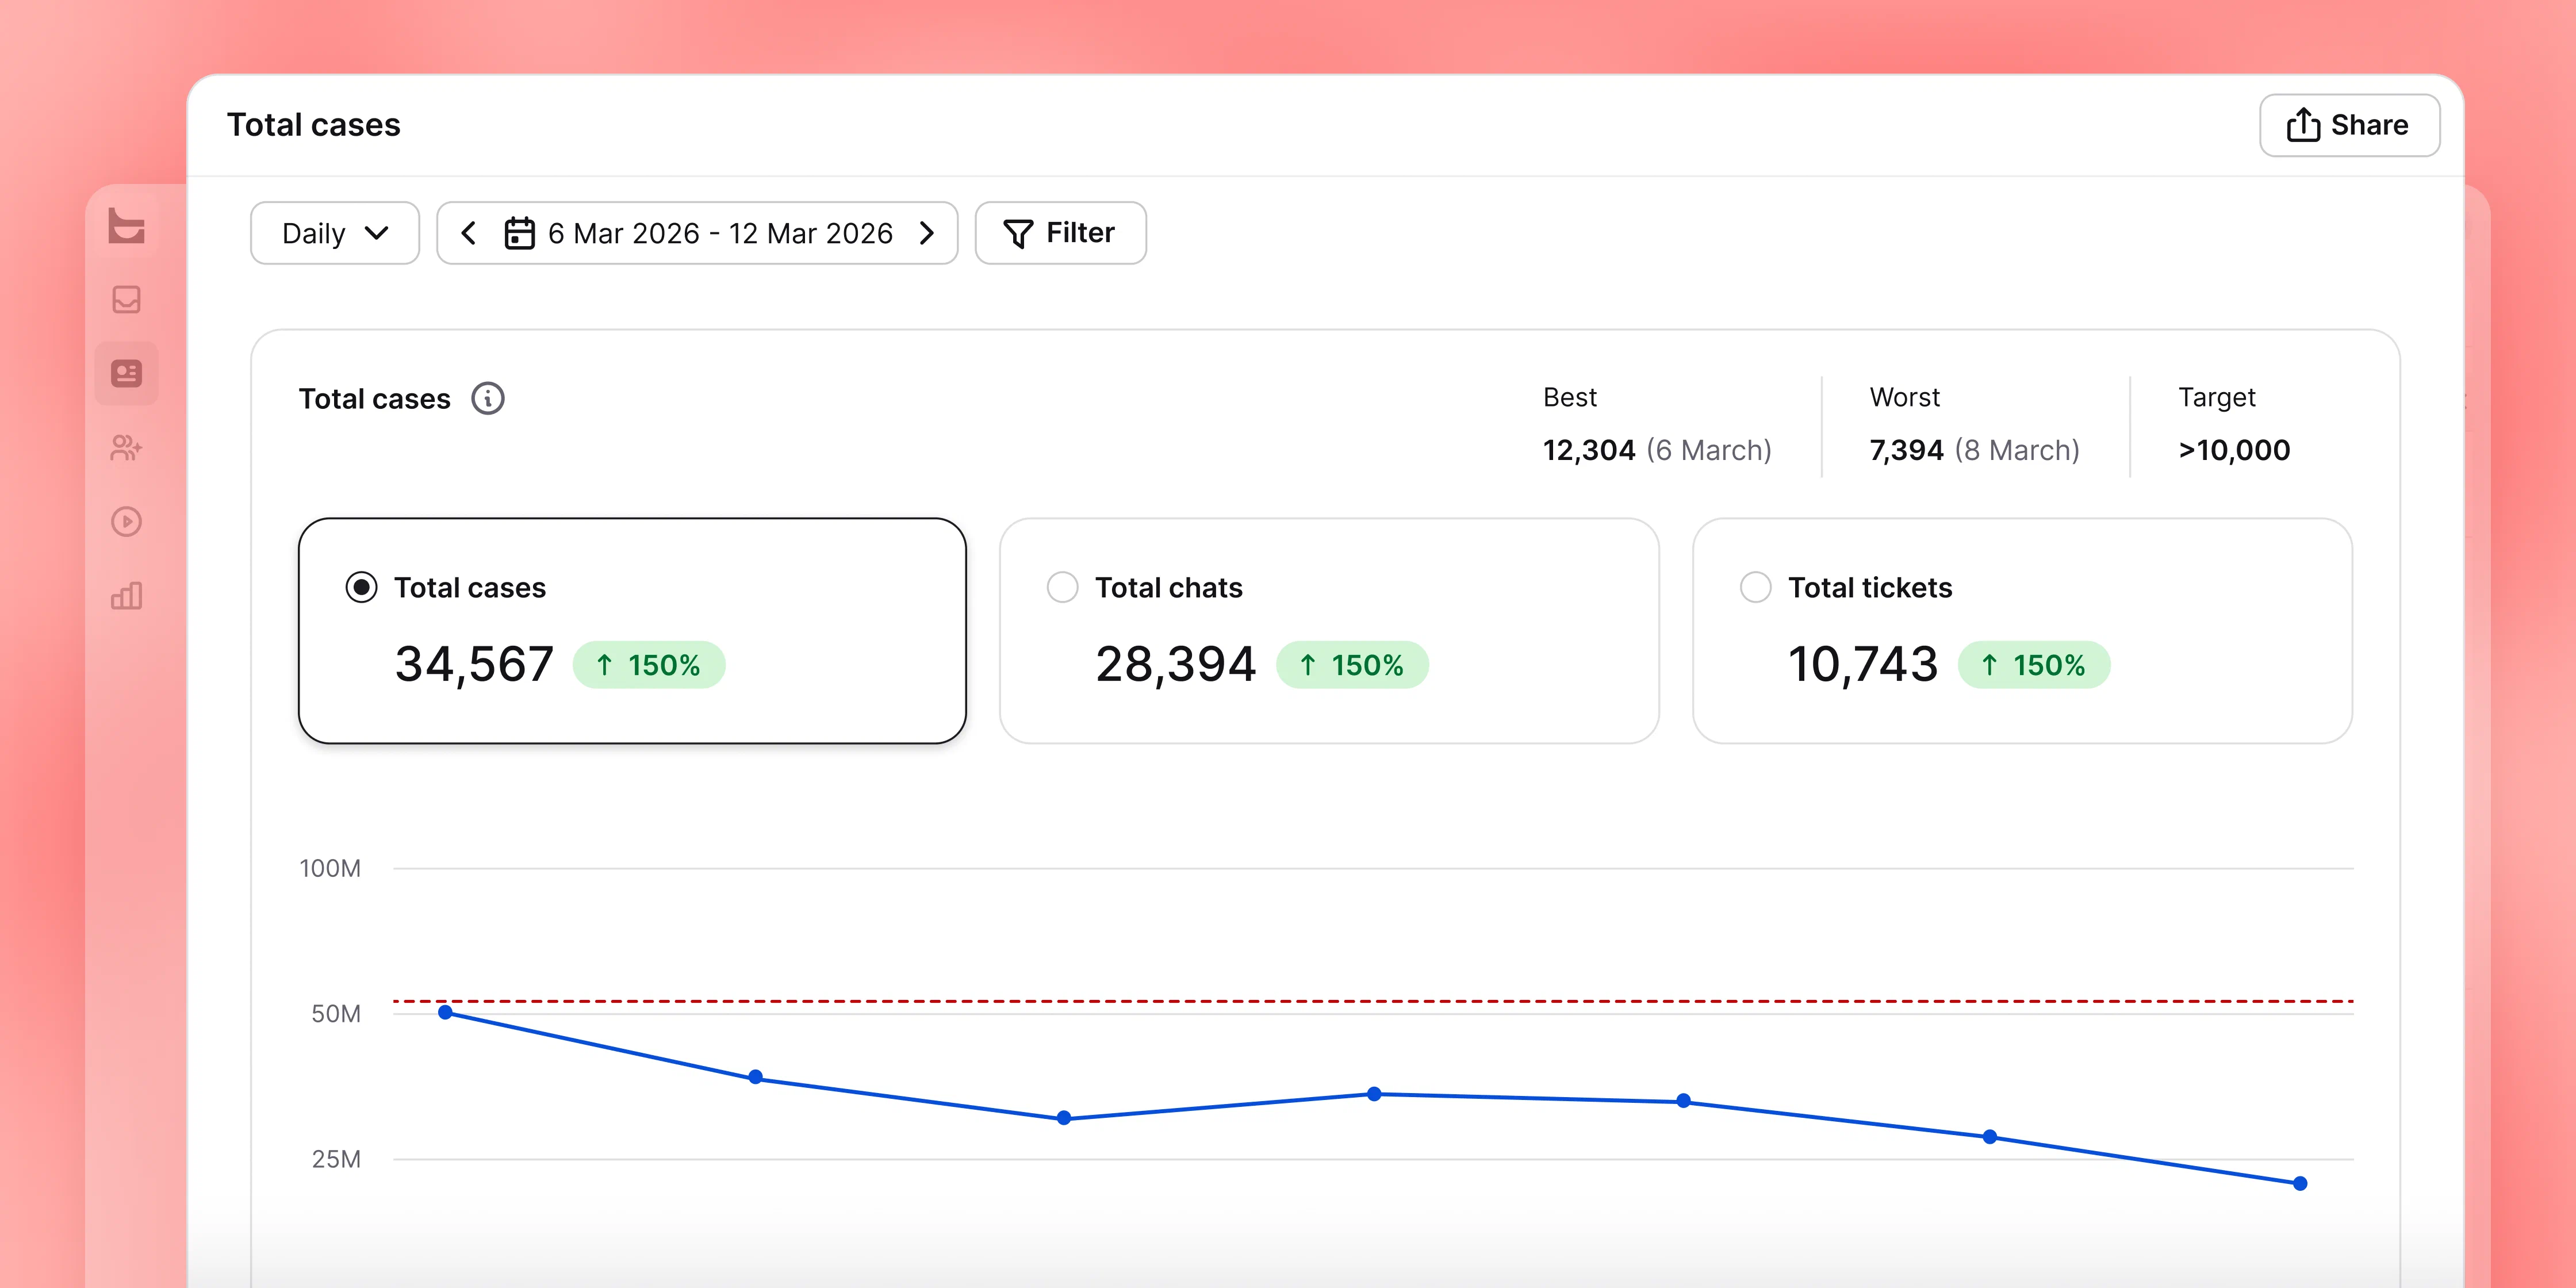The image size is (2576, 1288).
Task: Go to next date range arrow
Action: pos(927,233)
